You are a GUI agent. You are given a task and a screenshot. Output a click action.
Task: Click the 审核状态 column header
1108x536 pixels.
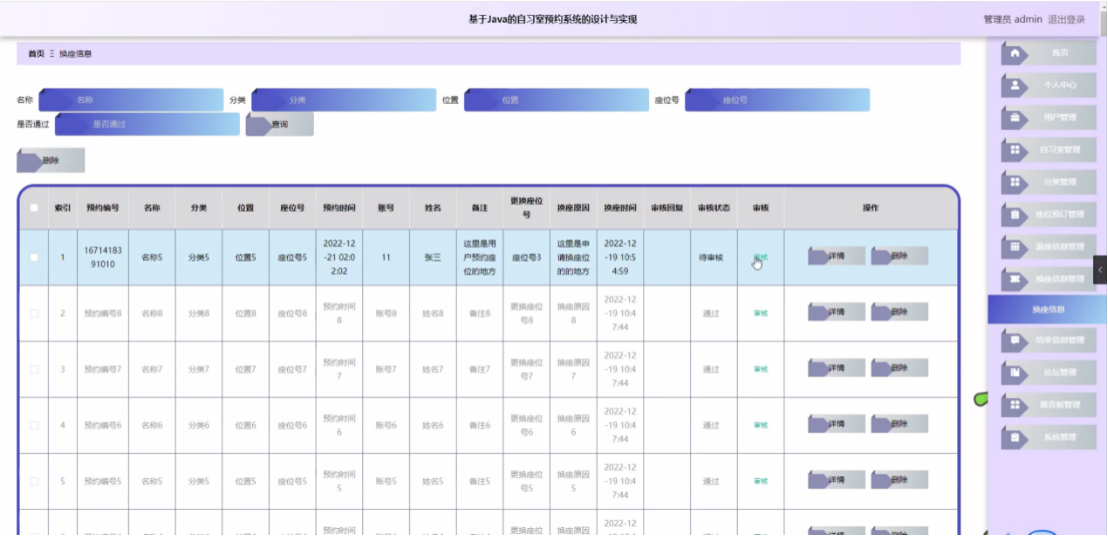click(x=714, y=208)
